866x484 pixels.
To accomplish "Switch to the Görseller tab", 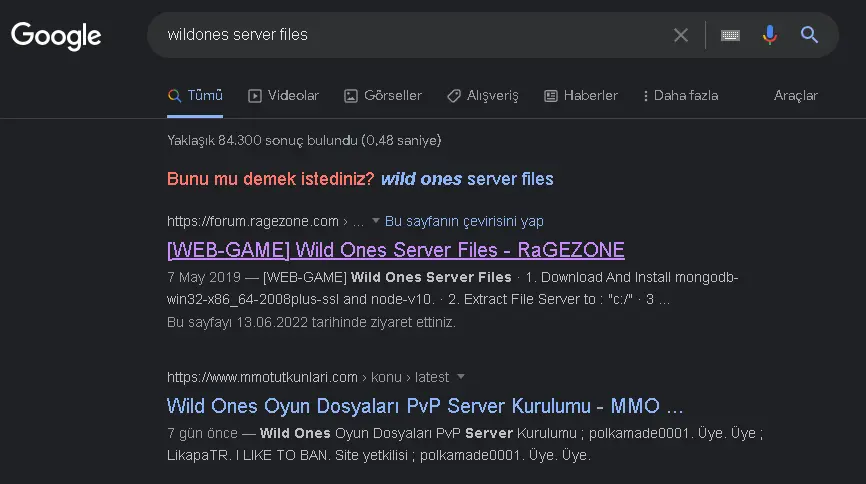I will click(x=383, y=96).
